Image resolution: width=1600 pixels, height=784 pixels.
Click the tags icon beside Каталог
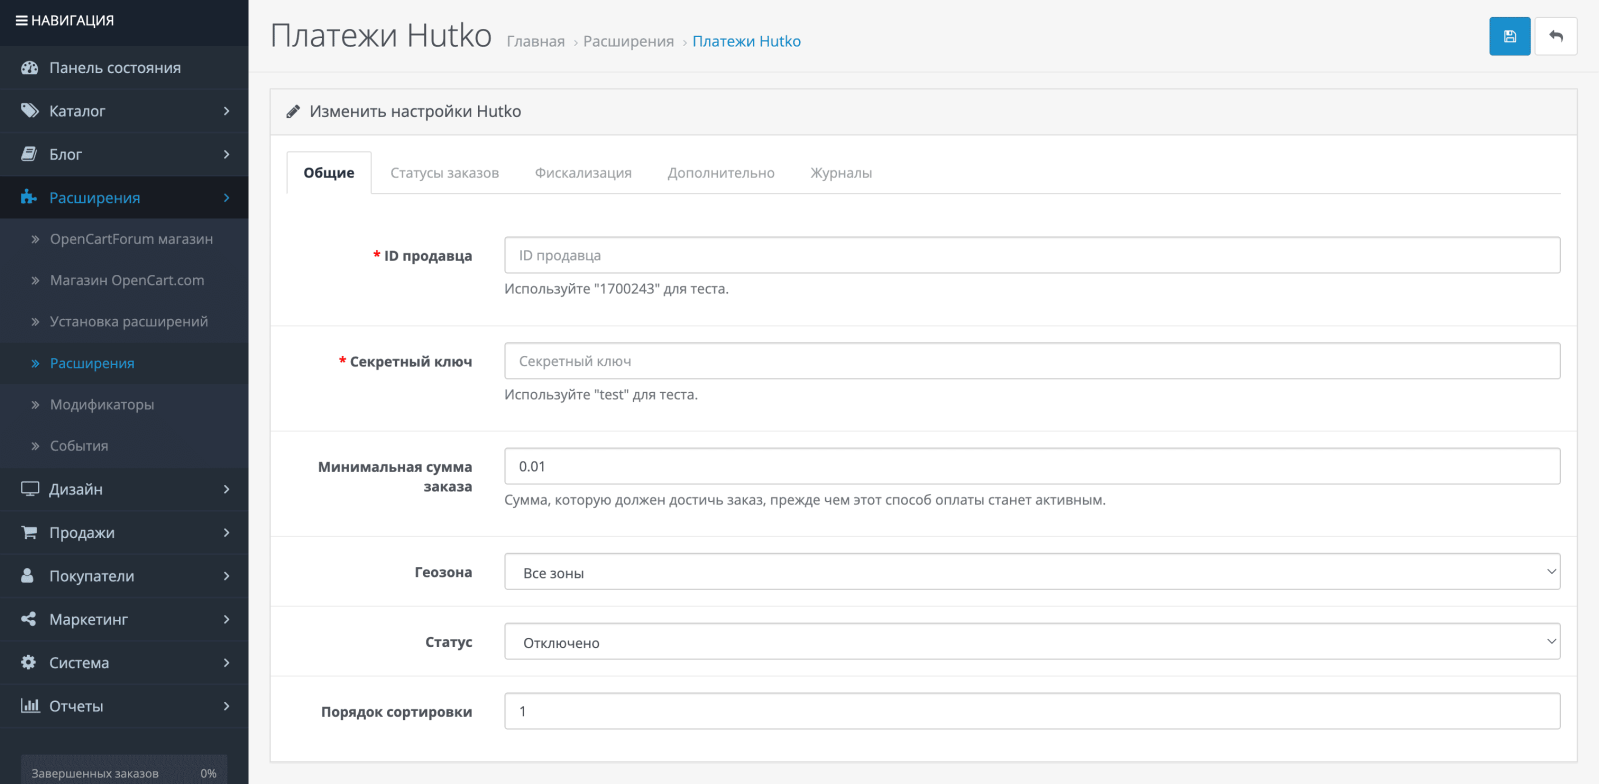pyautogui.click(x=29, y=110)
